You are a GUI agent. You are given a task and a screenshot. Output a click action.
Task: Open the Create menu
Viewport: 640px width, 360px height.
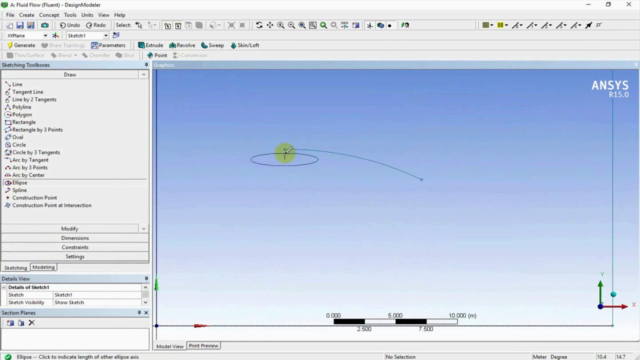pyautogui.click(x=27, y=15)
